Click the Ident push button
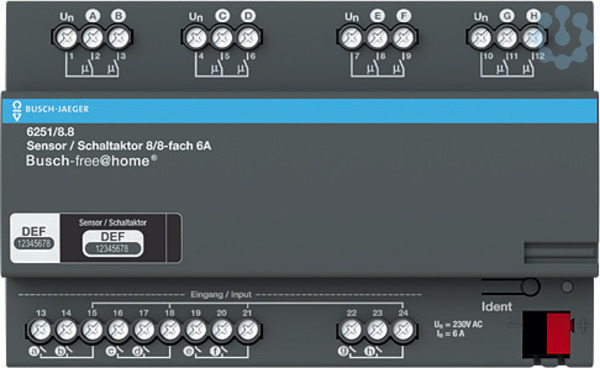 click(530, 287)
